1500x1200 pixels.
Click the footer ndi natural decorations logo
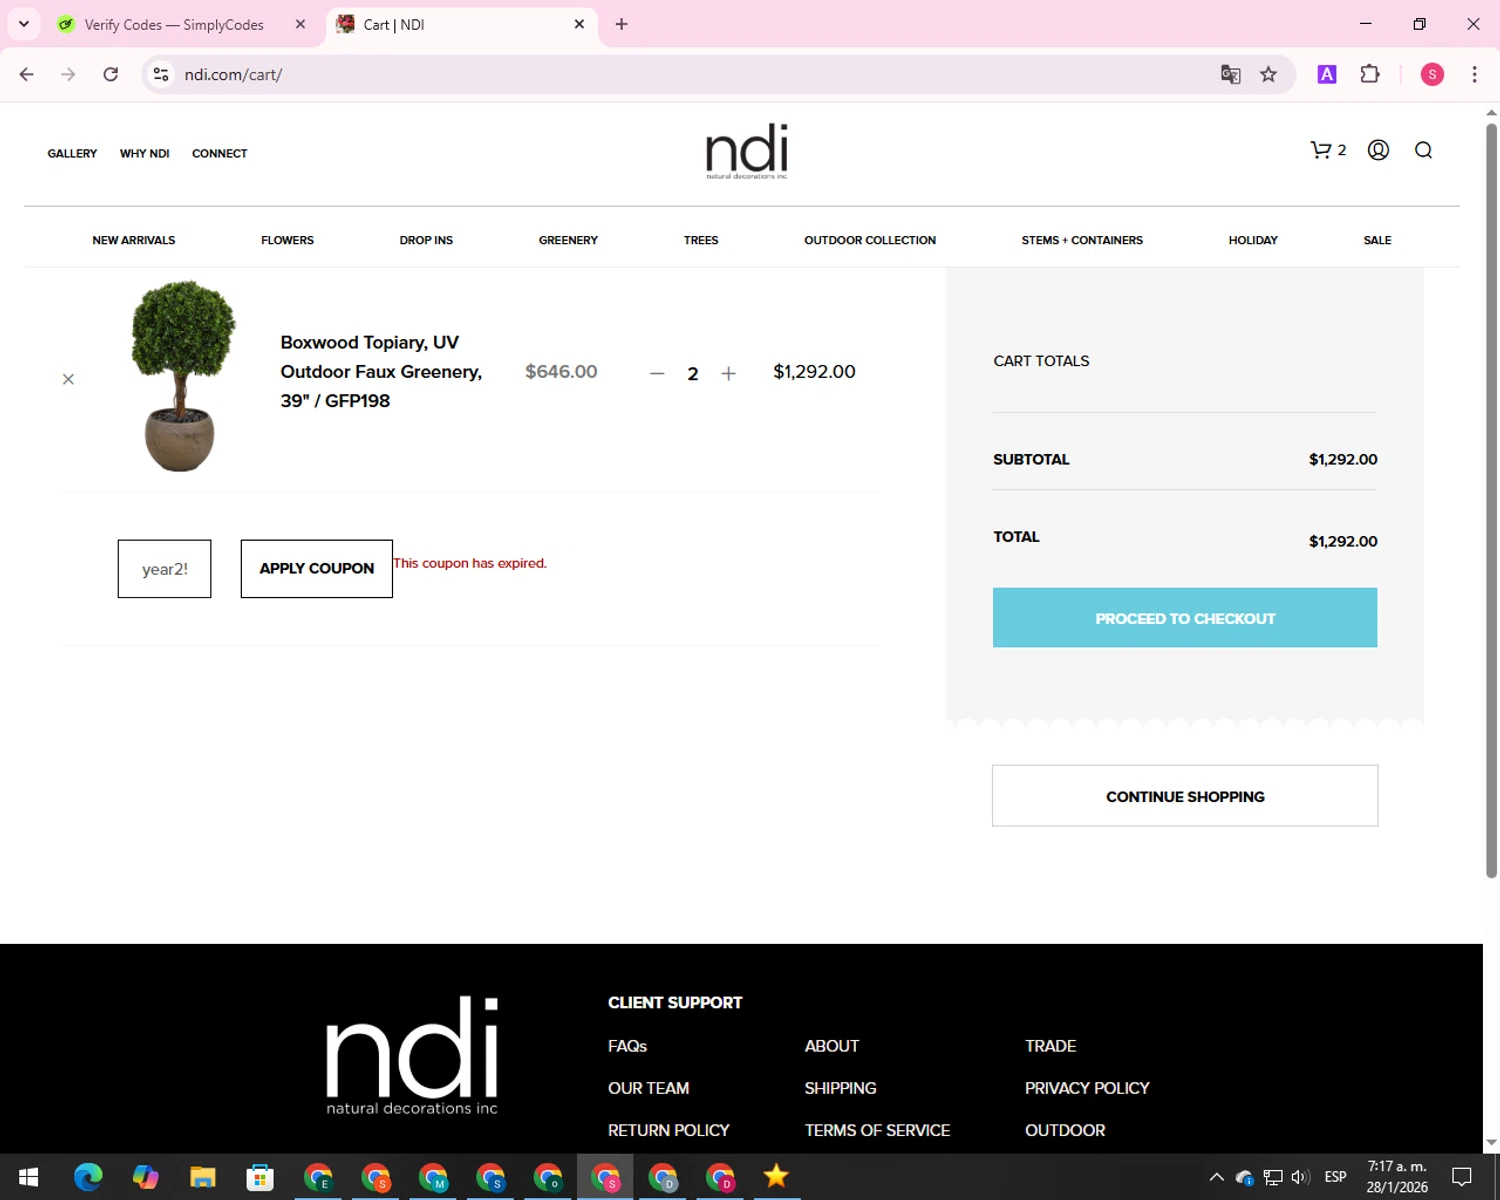(x=412, y=1055)
